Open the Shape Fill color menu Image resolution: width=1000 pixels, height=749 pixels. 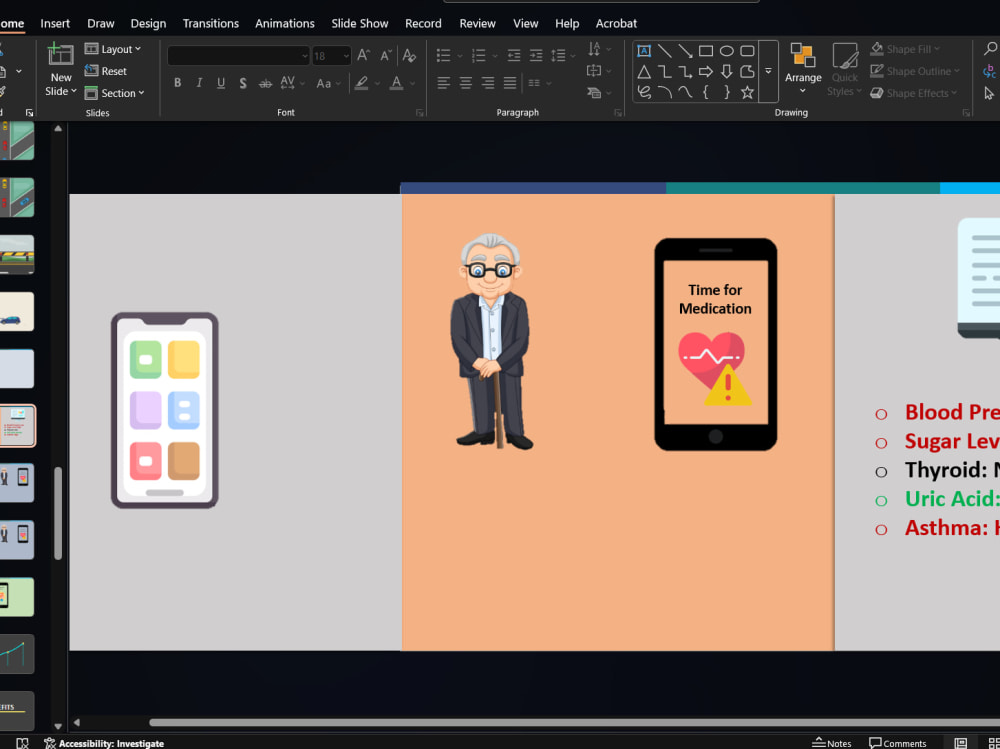click(904, 49)
